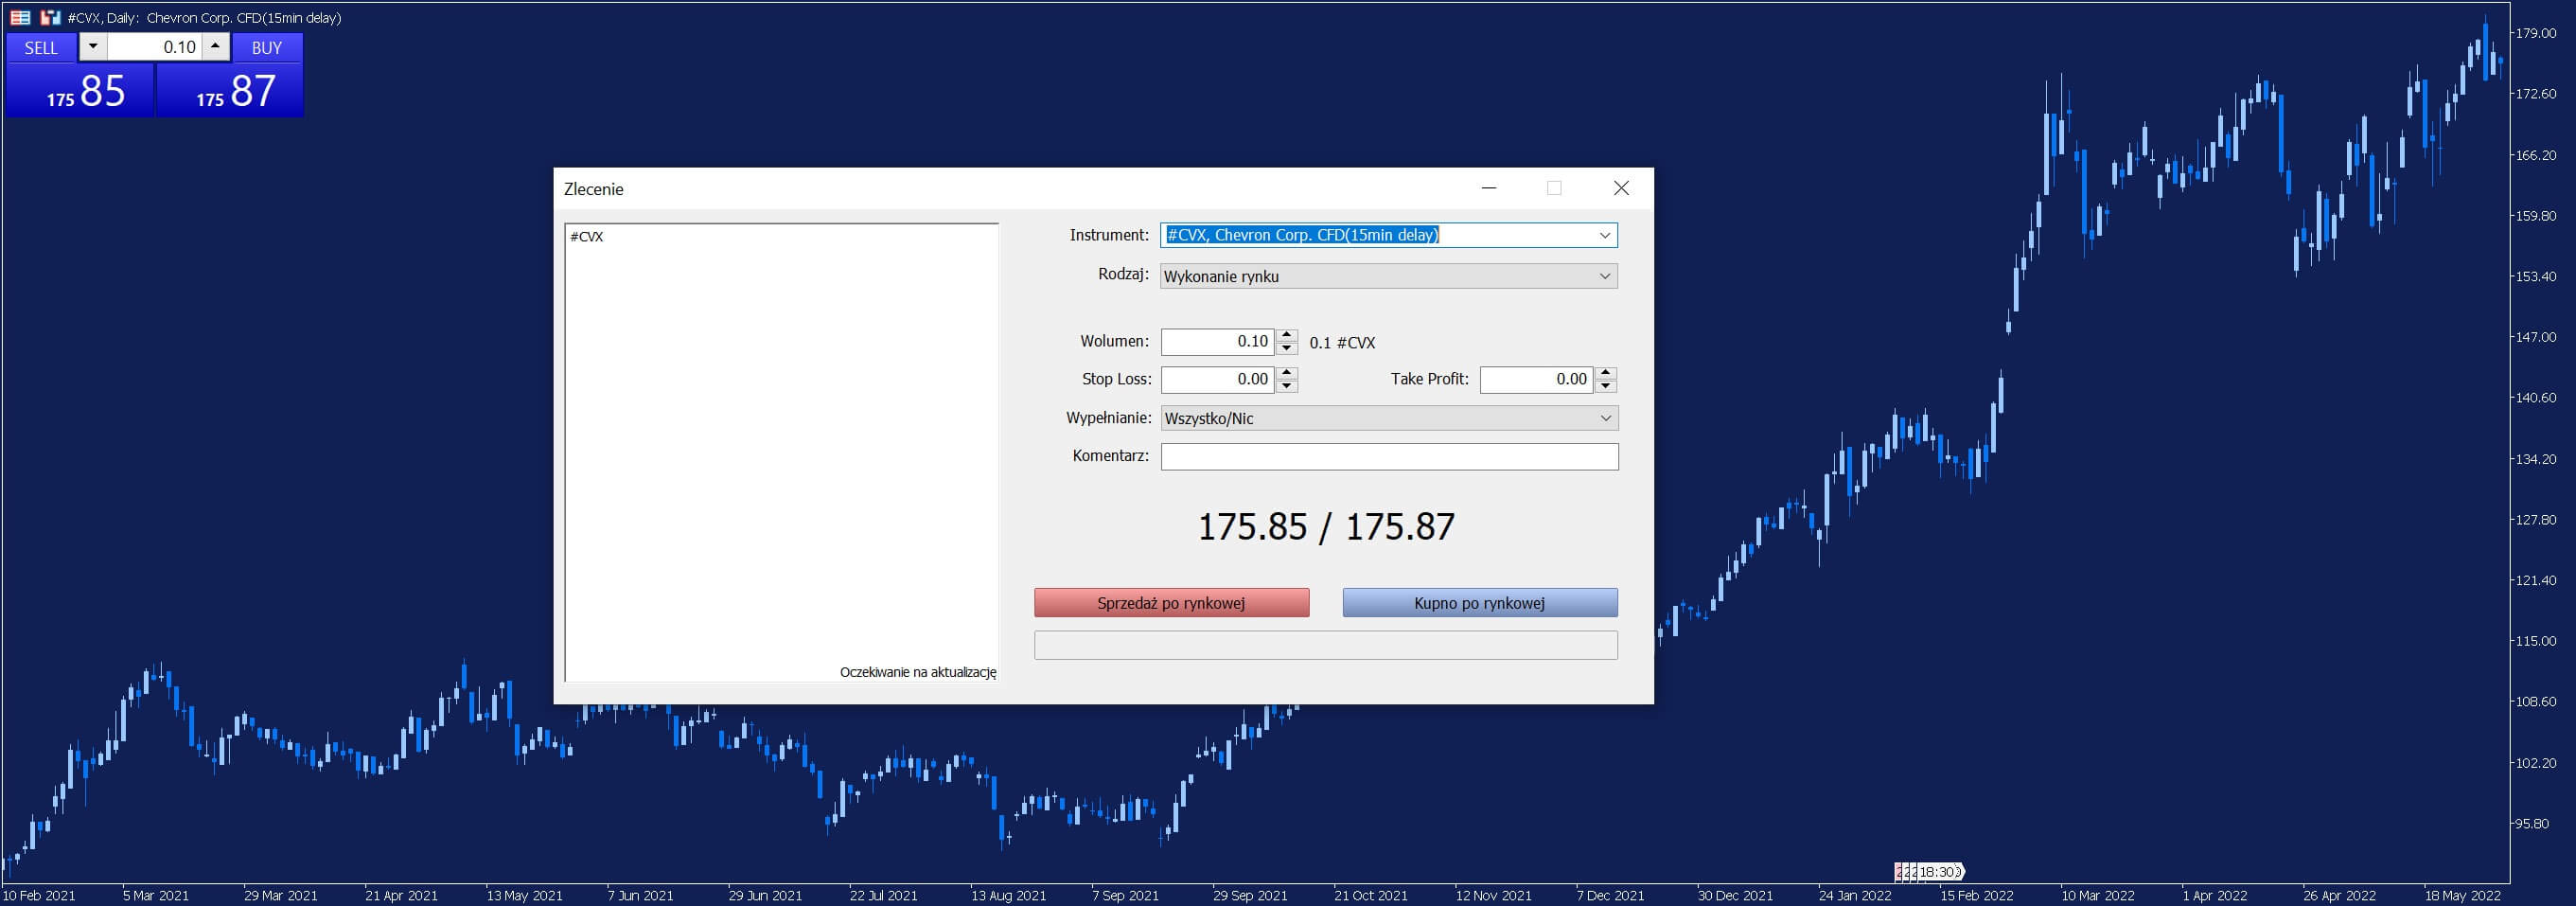Decrement Wolumen with the down spinner

1287,348
